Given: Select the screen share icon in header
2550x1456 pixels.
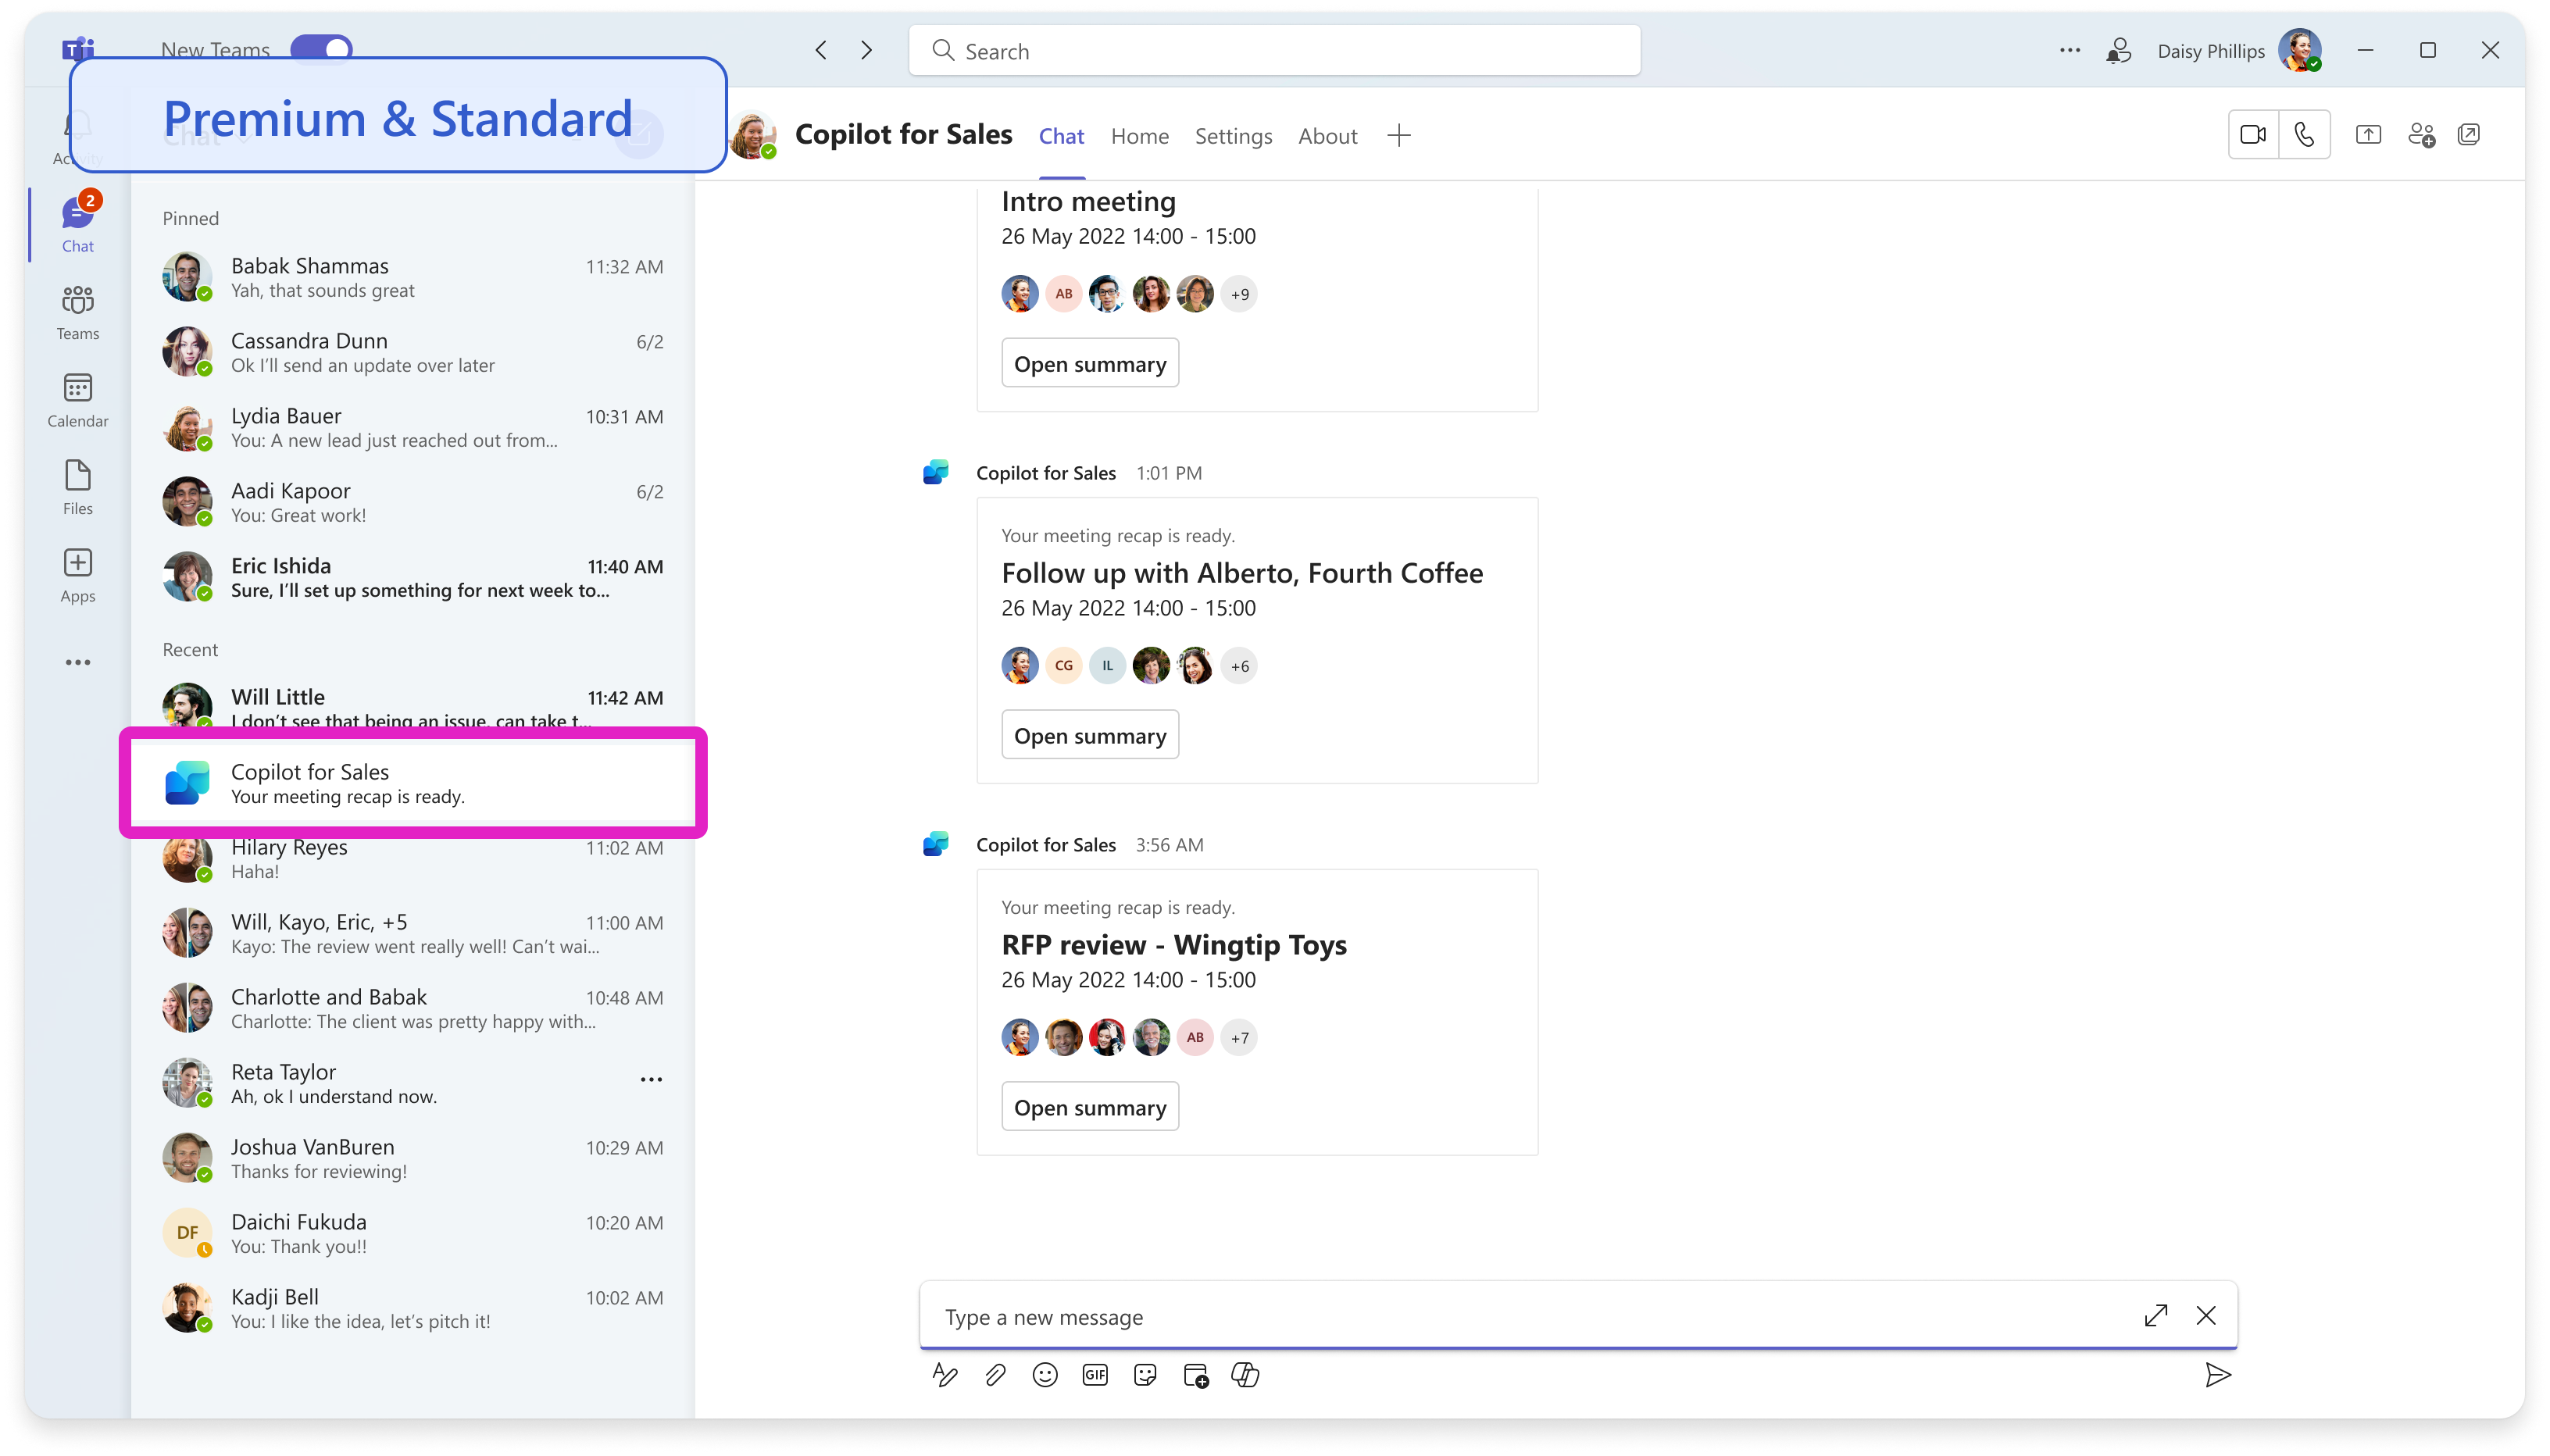Looking at the screenshot, I should [2368, 135].
